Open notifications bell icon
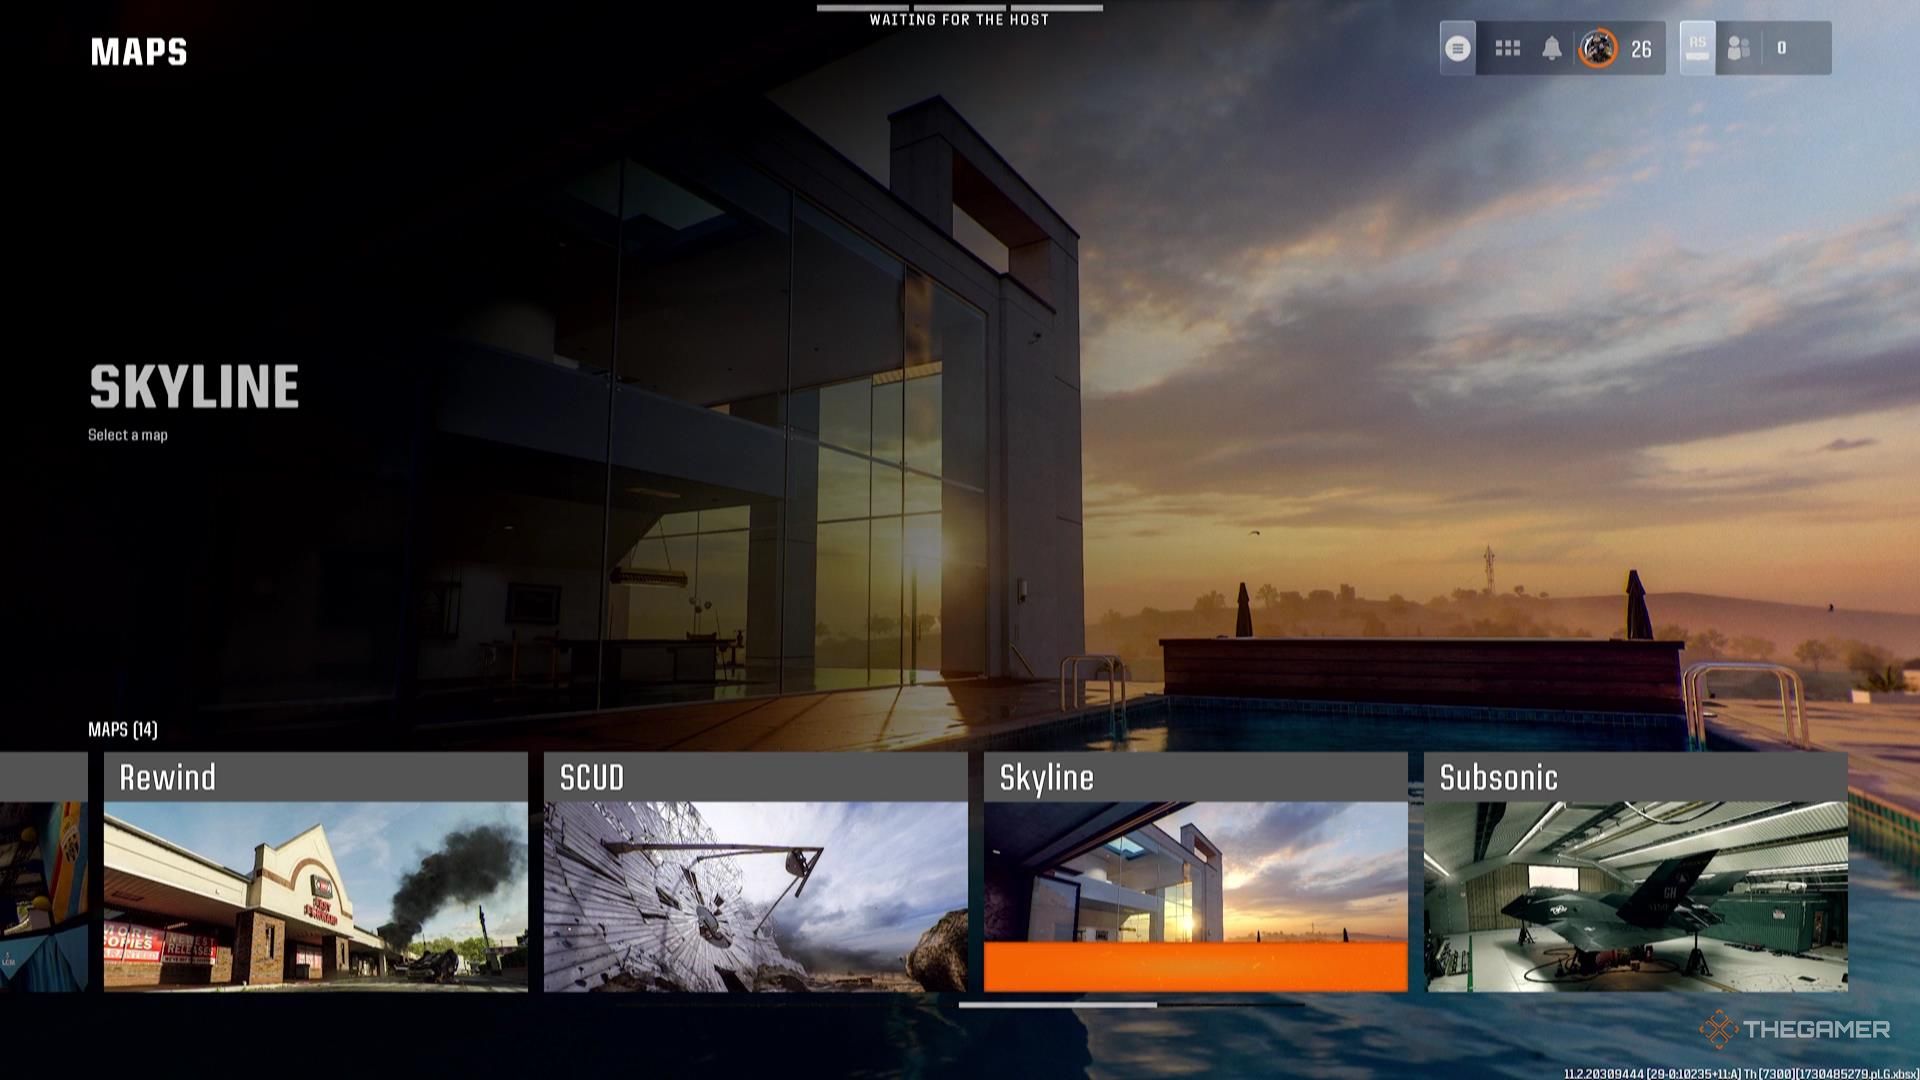This screenshot has height=1080, width=1920. tap(1551, 48)
